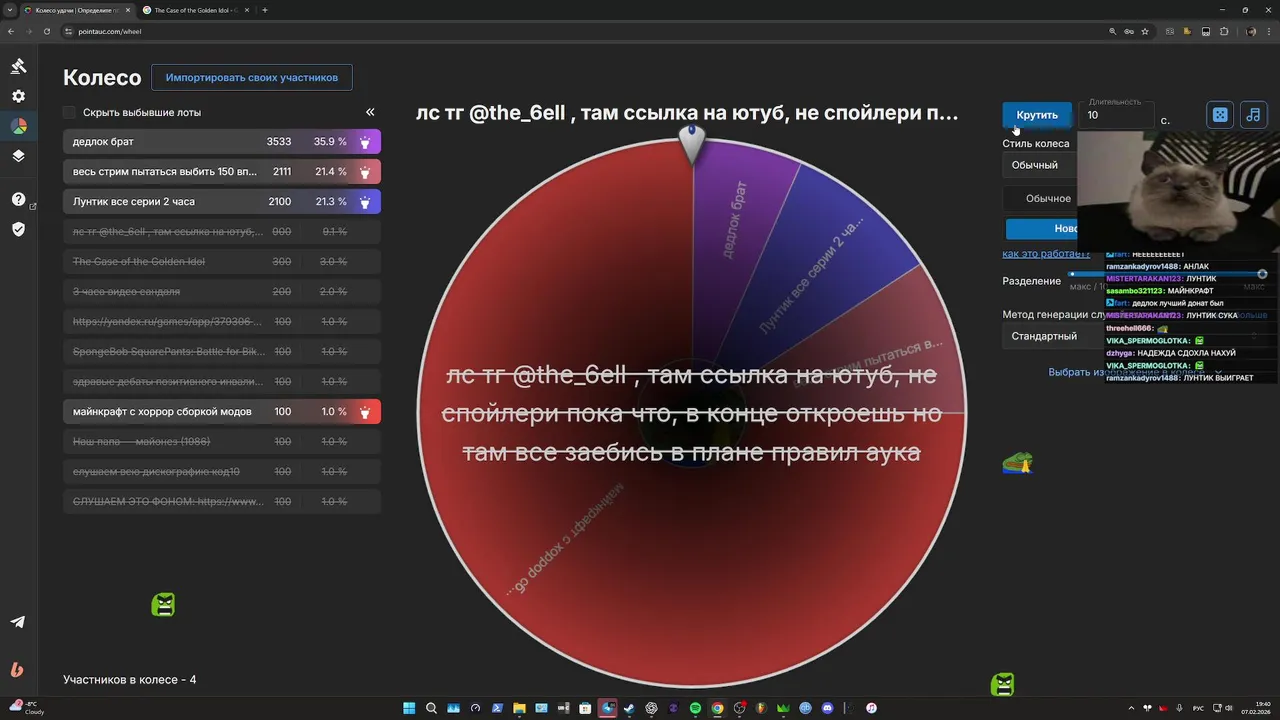Image resolution: width=1280 pixels, height=720 pixels.
Task: Open the auction gavel icon in sidebar
Action: pyautogui.click(x=18, y=66)
